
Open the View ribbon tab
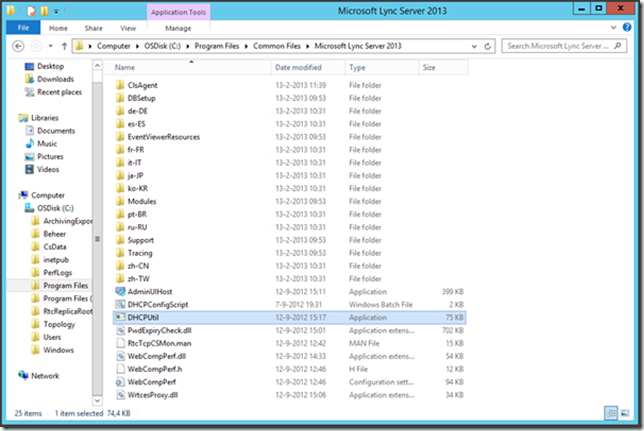pyautogui.click(x=128, y=28)
